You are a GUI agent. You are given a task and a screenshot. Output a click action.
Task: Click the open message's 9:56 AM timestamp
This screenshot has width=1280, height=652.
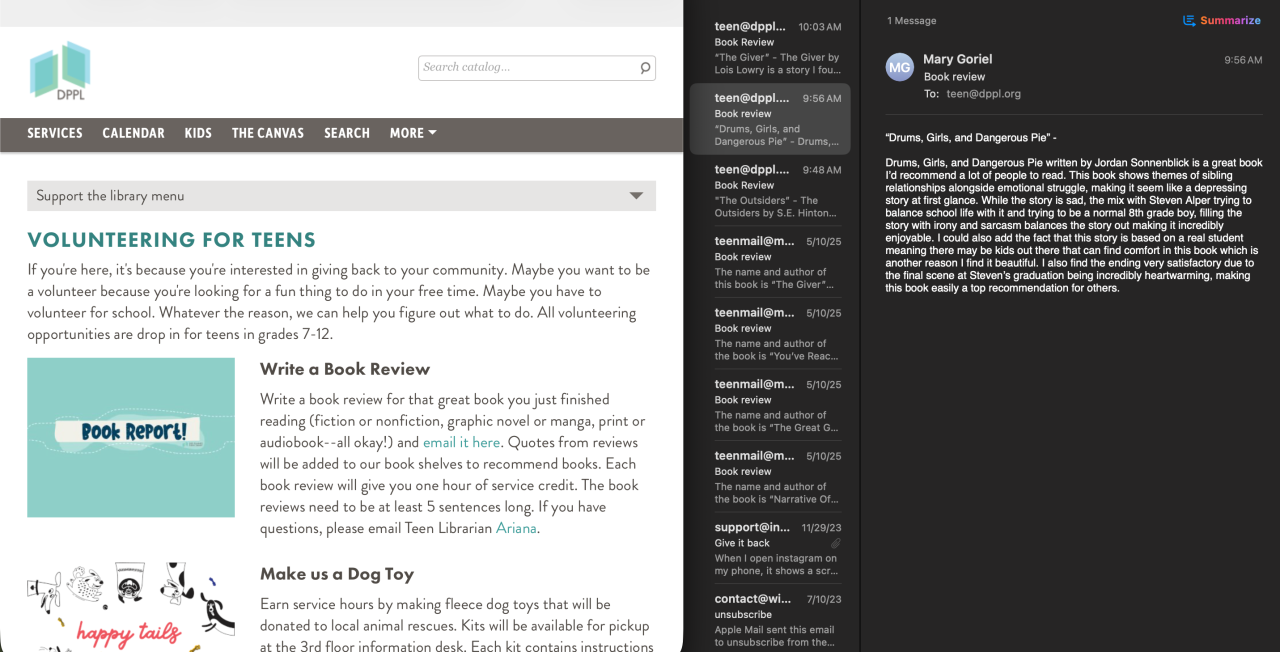(1243, 60)
